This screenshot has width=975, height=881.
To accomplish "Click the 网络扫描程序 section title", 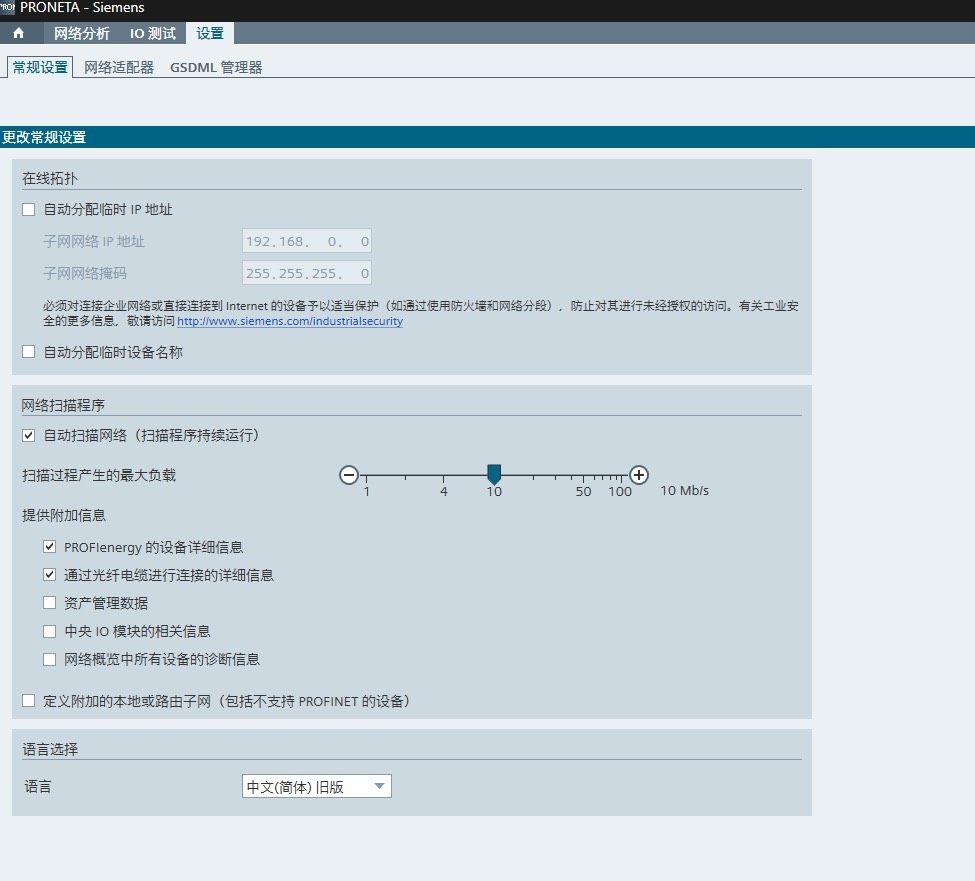I will click(x=63, y=405).
